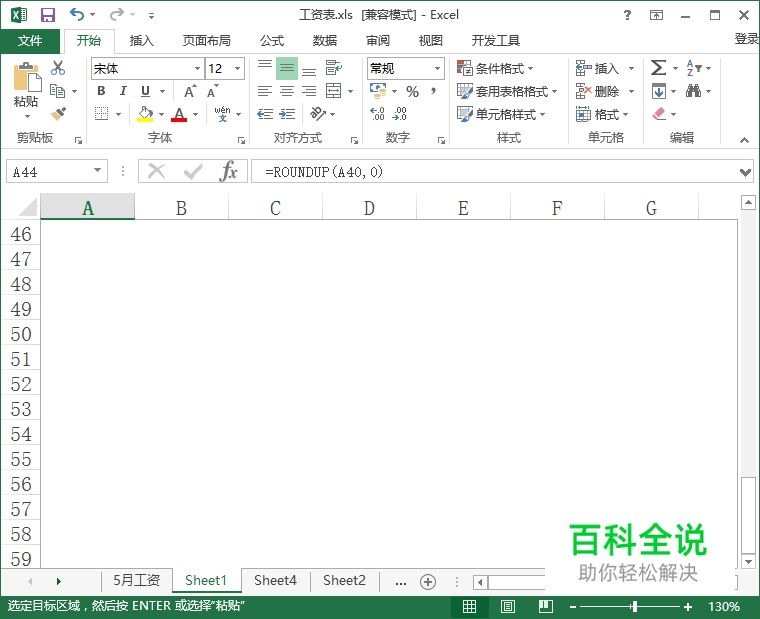Open the Name Box dropdown arrow
The height and width of the screenshot is (619, 760).
(x=97, y=171)
